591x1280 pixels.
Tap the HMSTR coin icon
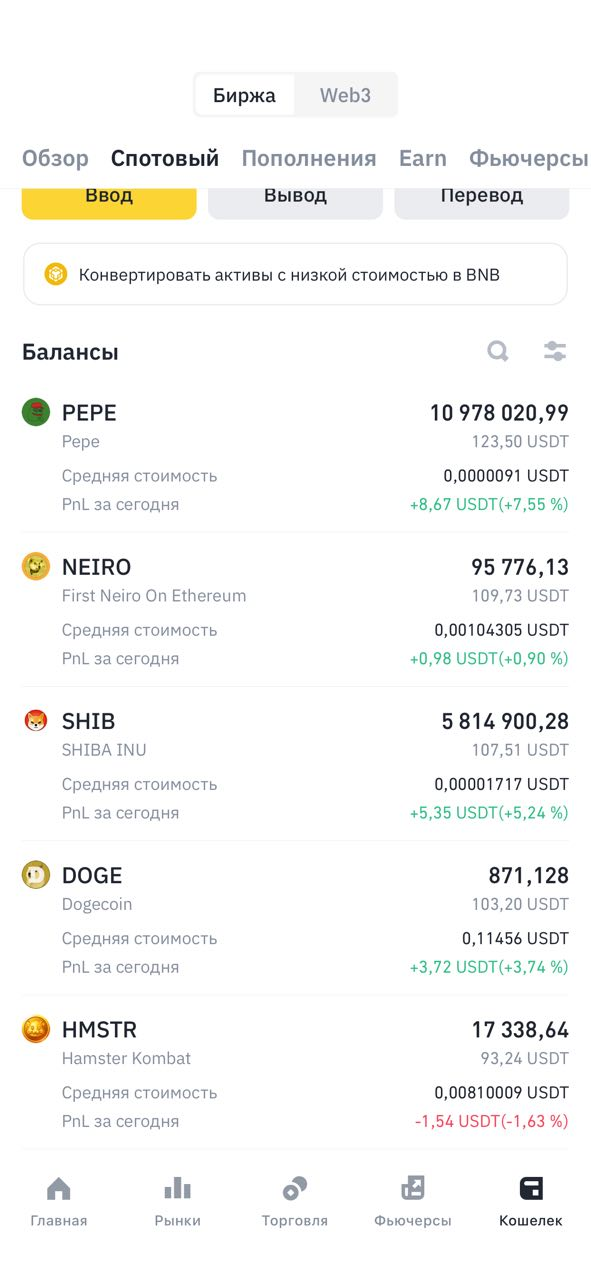[36, 1029]
